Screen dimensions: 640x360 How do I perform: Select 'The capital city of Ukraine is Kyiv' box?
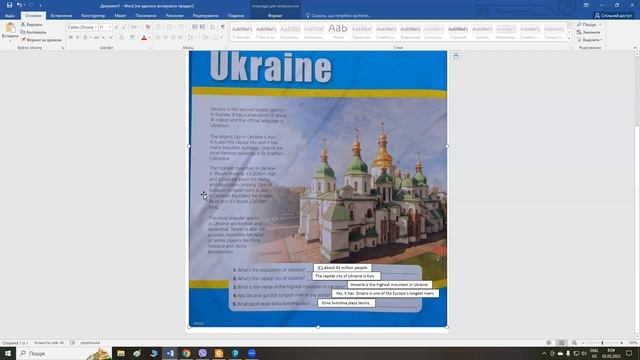coord(346,276)
